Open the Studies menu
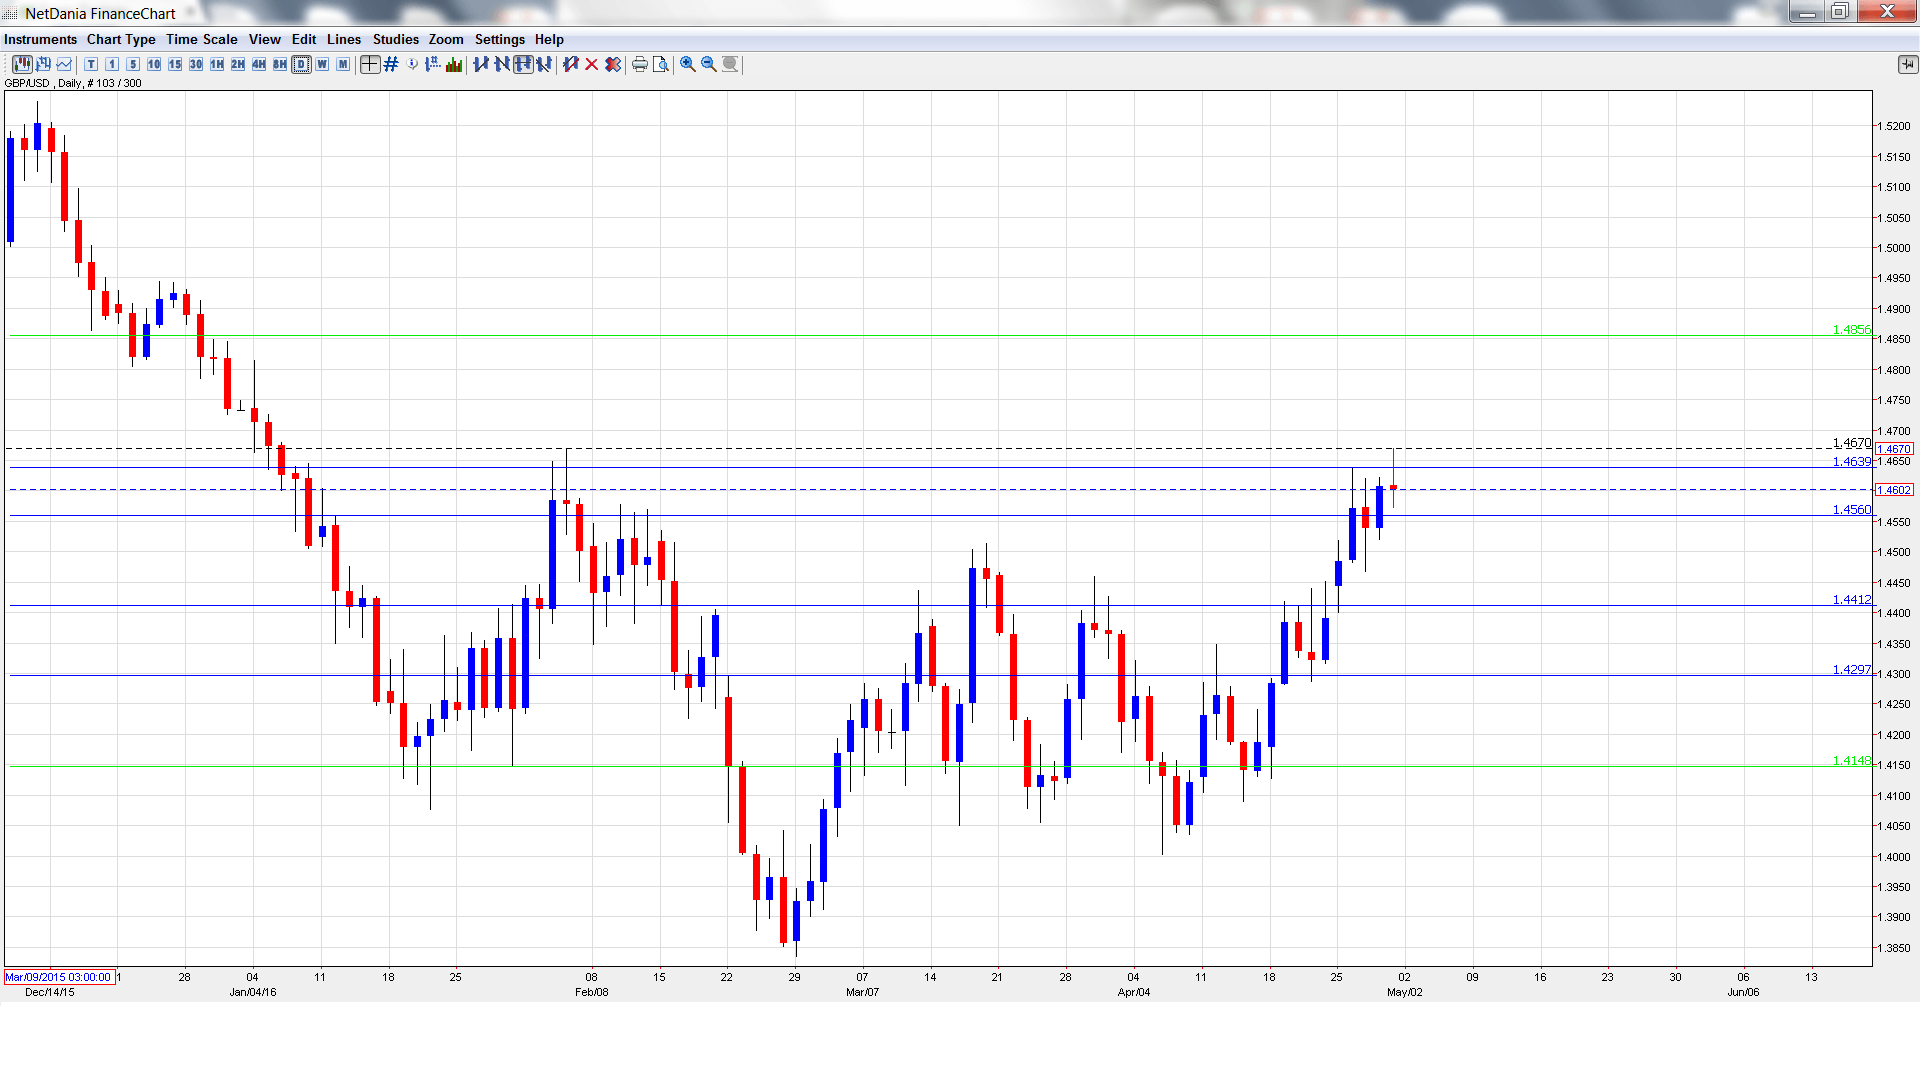The image size is (1920, 1080). pos(395,39)
